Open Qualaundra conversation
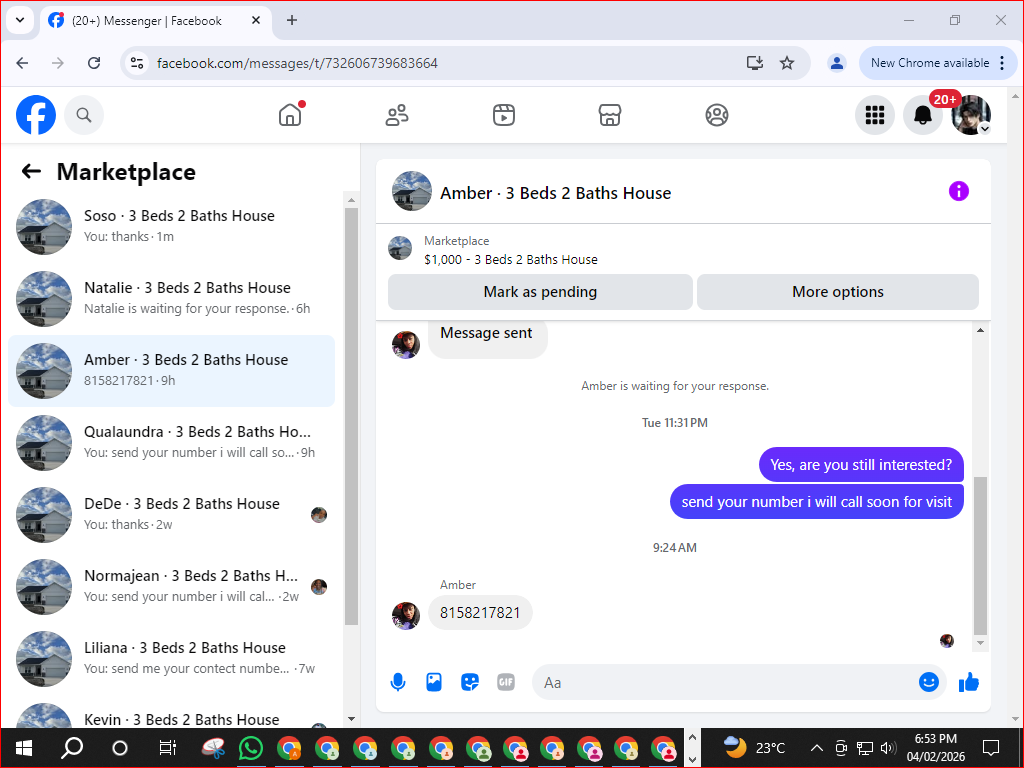 coord(172,442)
